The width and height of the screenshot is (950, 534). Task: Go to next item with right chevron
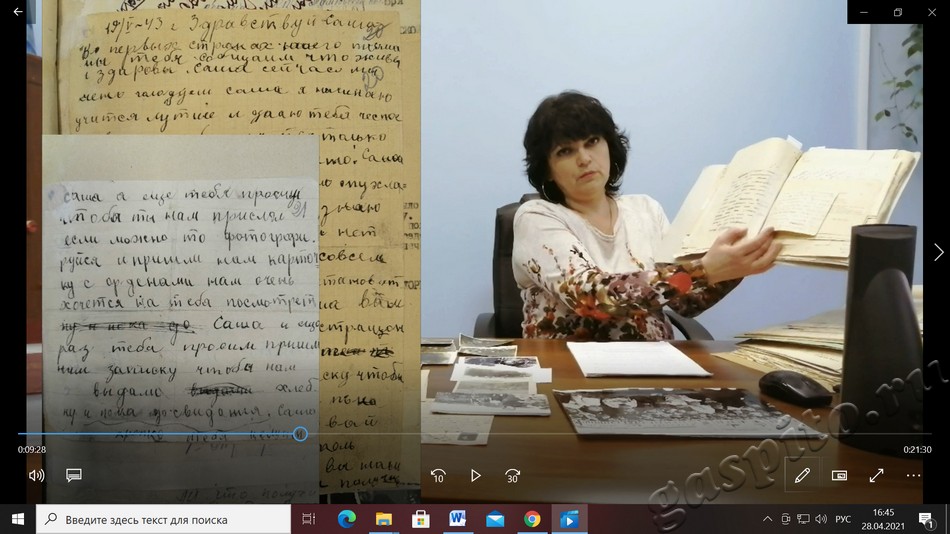point(938,252)
